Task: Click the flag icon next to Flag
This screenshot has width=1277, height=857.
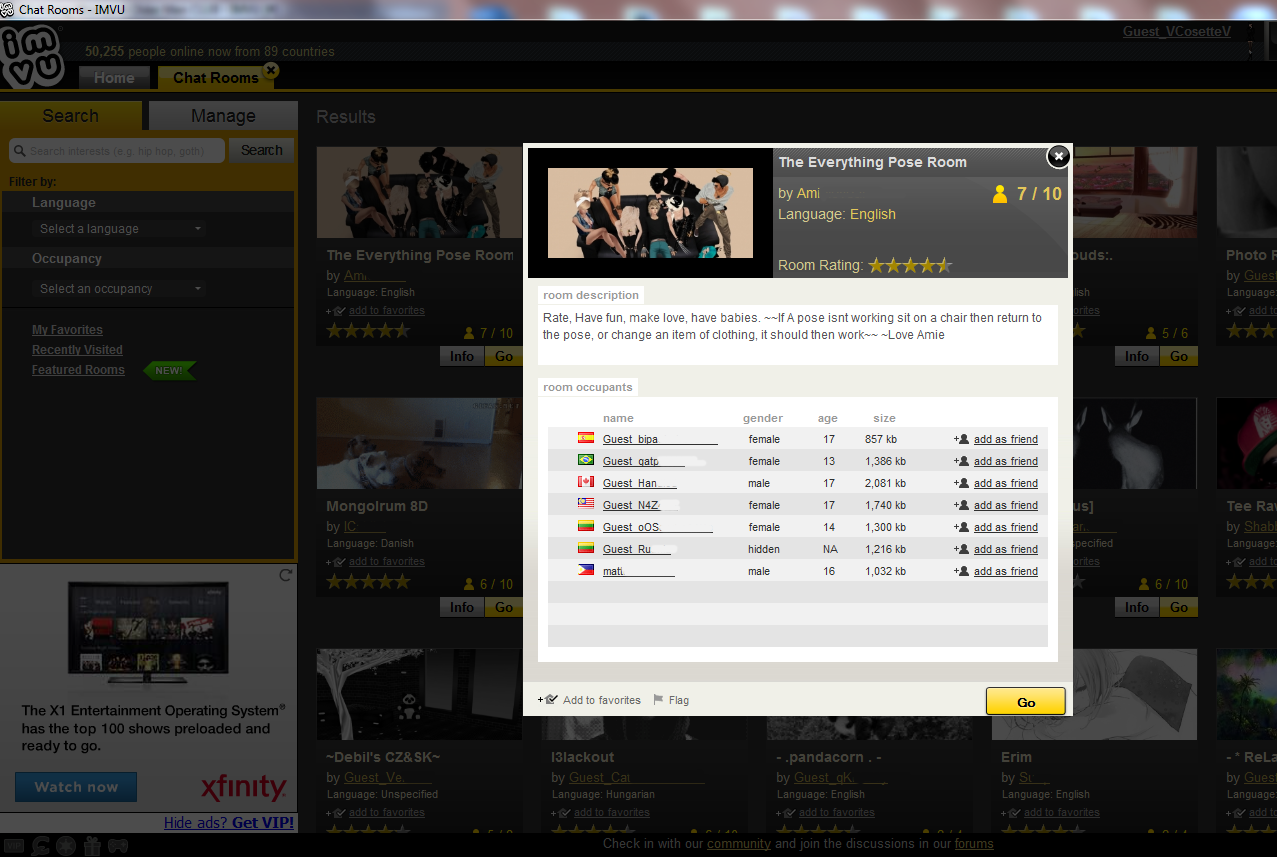Action: coord(658,700)
